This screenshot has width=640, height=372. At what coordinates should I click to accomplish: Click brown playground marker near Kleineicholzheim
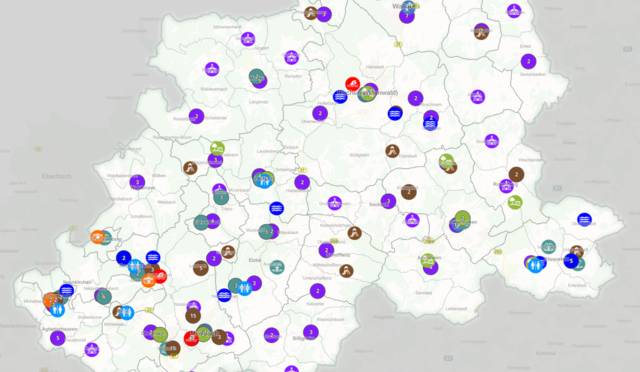354,233
